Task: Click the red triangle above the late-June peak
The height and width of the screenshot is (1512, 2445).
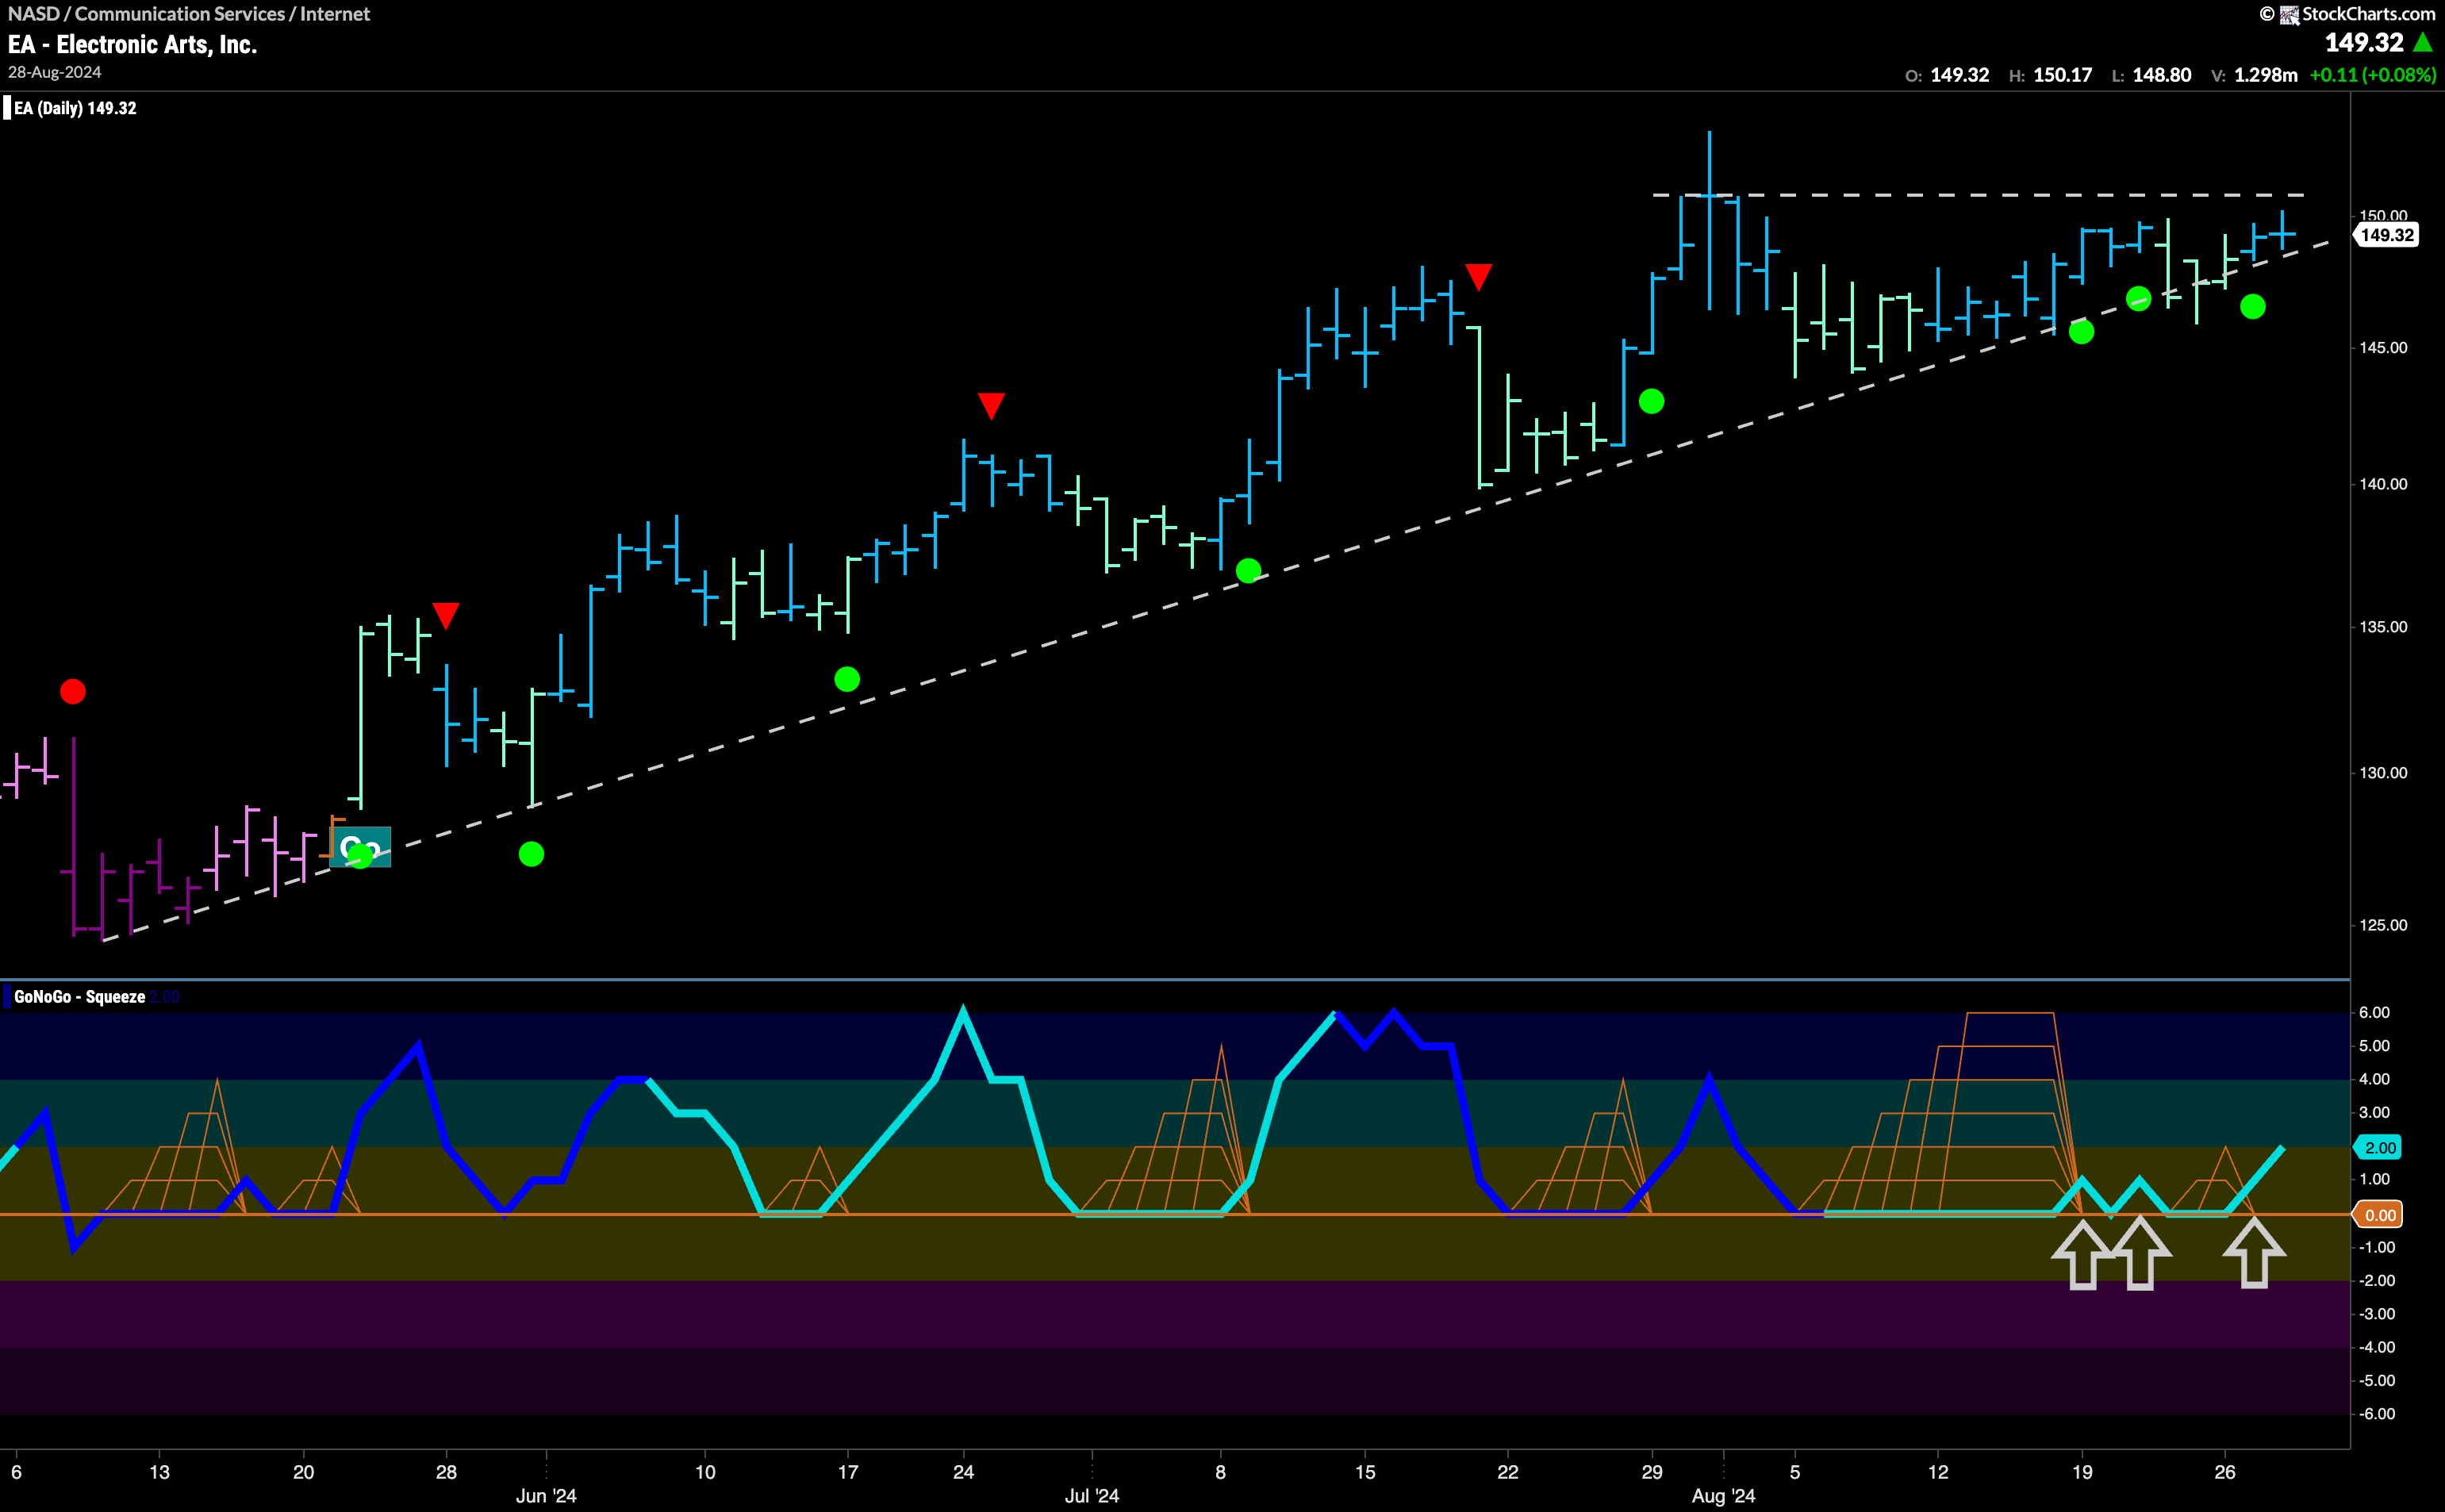Action: pyautogui.click(x=991, y=405)
